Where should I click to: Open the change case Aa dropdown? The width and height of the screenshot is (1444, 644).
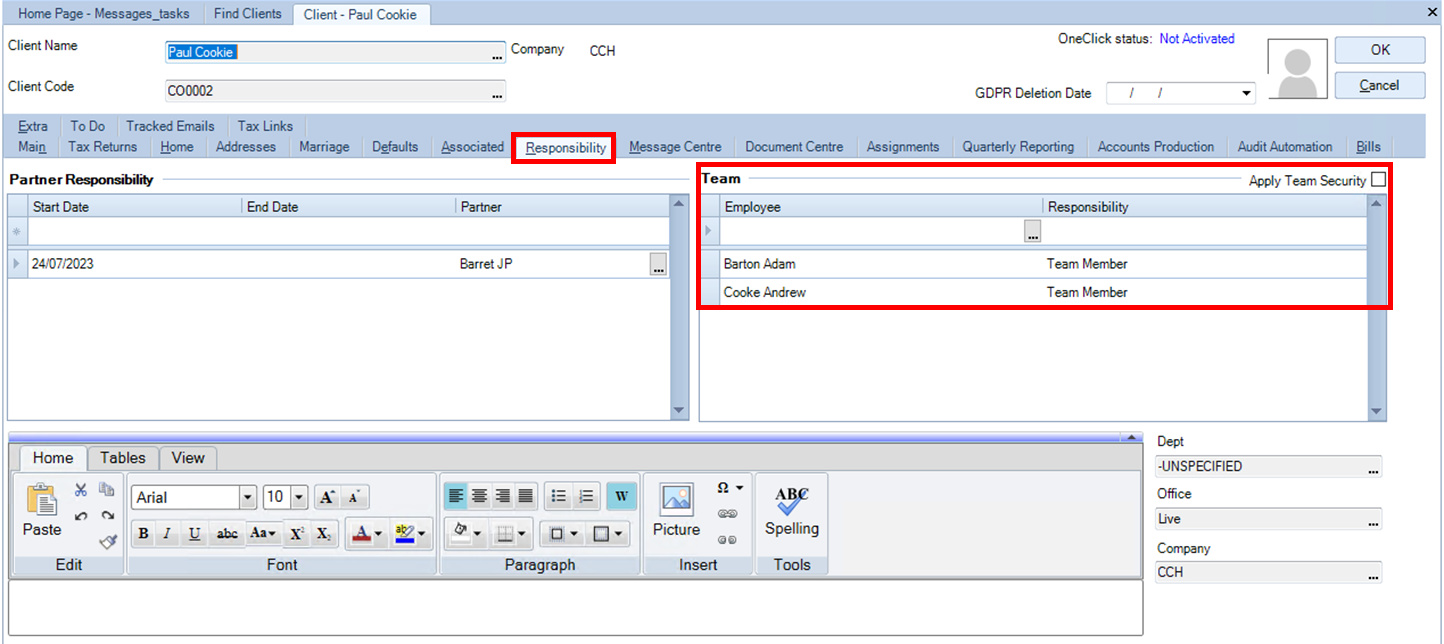tap(263, 534)
